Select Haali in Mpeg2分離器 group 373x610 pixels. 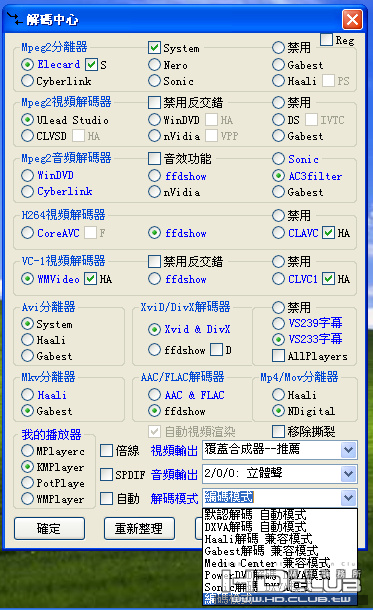[x=278, y=81]
